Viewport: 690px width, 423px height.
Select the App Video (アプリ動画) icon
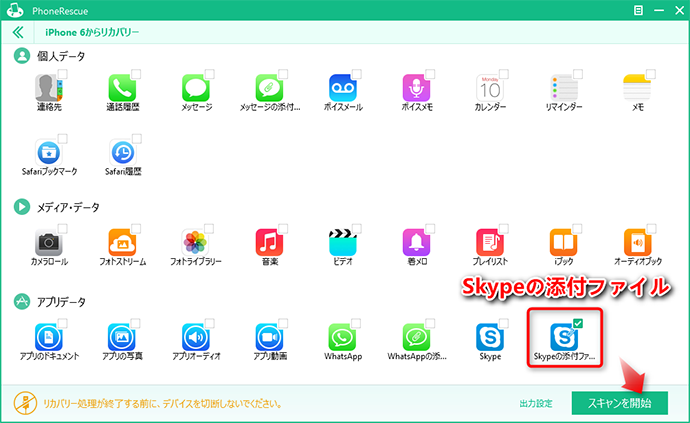269,337
